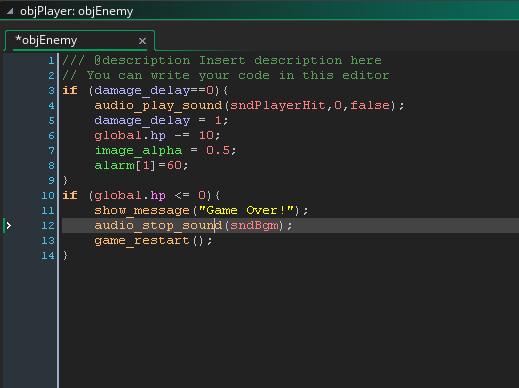Click line number 10 in the gutter

point(48,195)
